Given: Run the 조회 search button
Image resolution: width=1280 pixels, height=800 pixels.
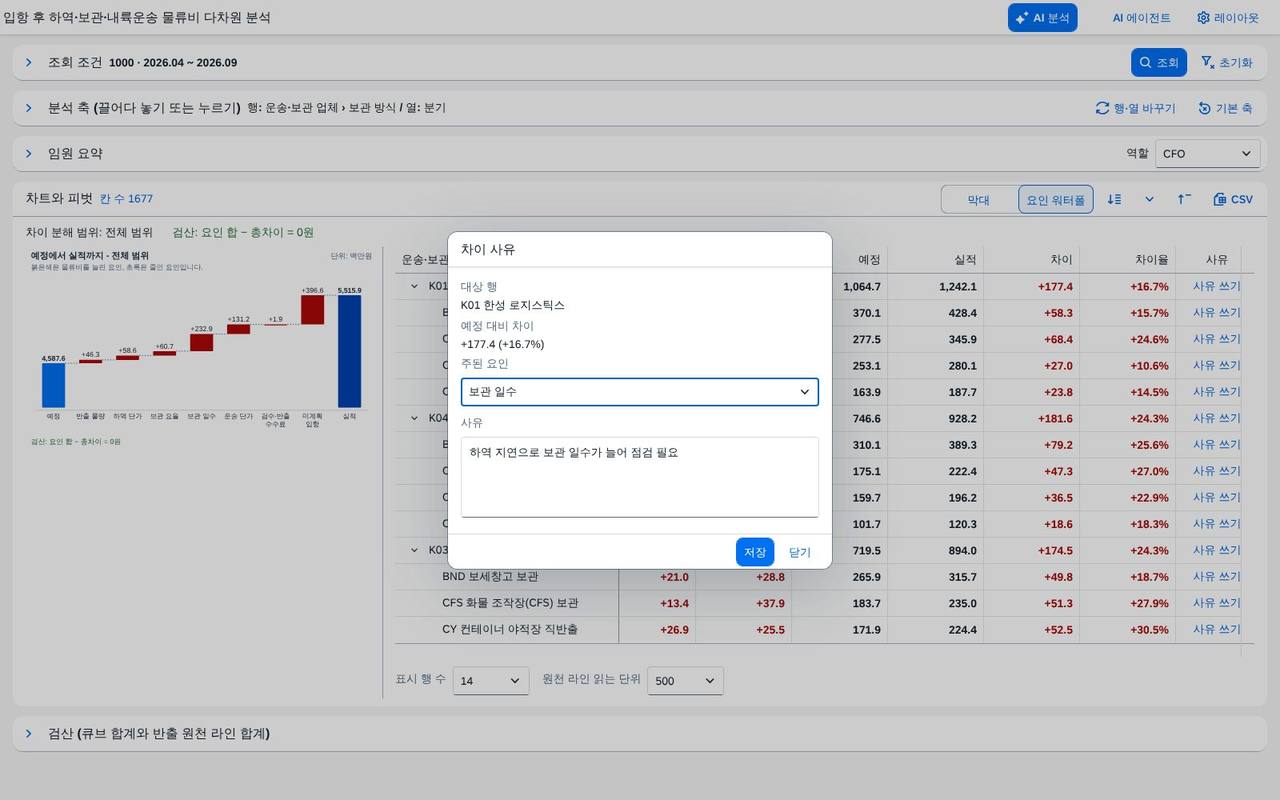Looking at the screenshot, I should [1159, 62].
